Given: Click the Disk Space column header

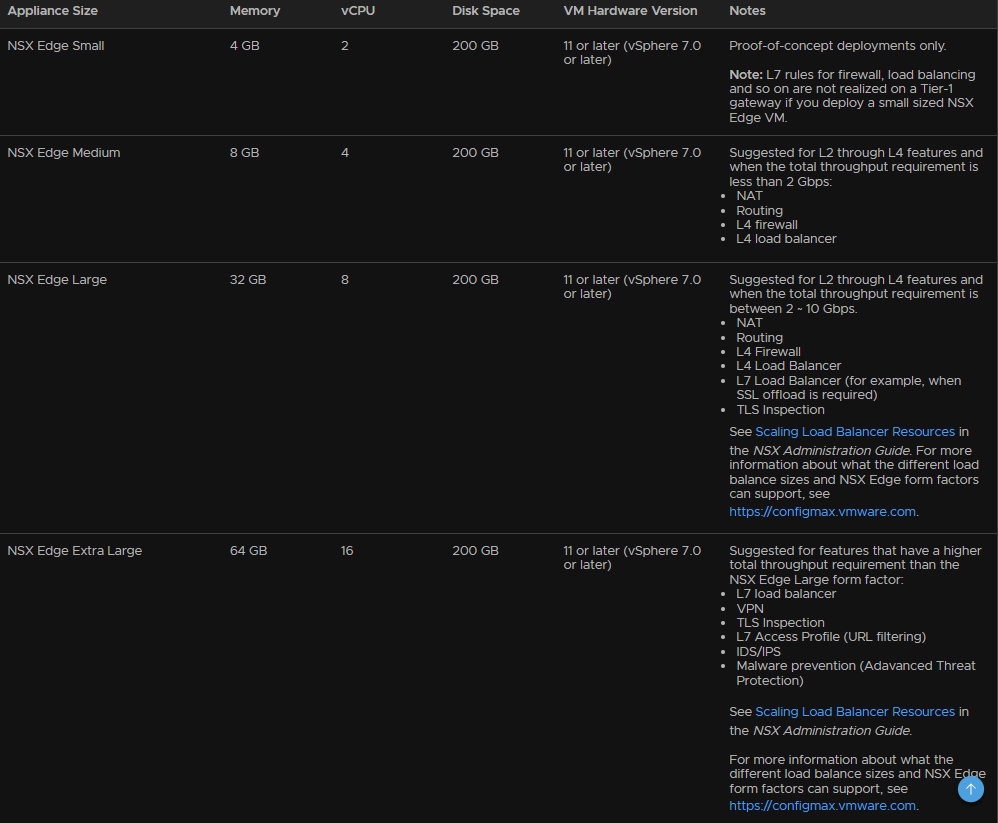Looking at the screenshot, I should point(486,11).
